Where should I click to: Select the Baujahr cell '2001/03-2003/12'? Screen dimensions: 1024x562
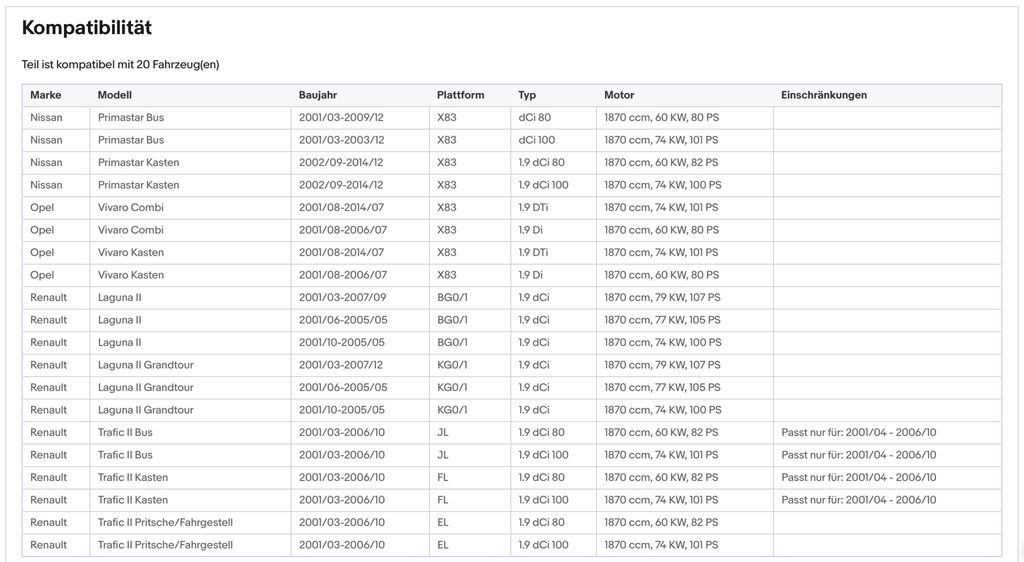[x=342, y=140]
